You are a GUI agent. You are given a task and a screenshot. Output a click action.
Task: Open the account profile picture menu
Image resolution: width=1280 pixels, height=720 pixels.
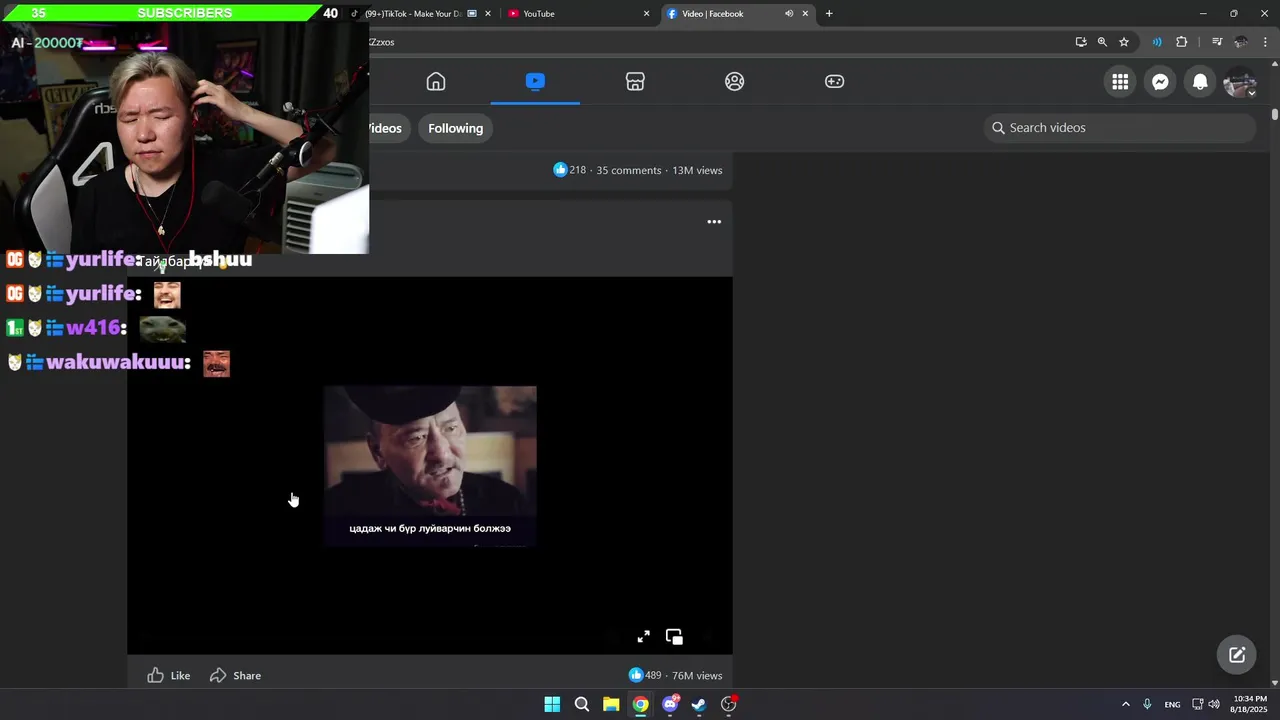[1240, 82]
